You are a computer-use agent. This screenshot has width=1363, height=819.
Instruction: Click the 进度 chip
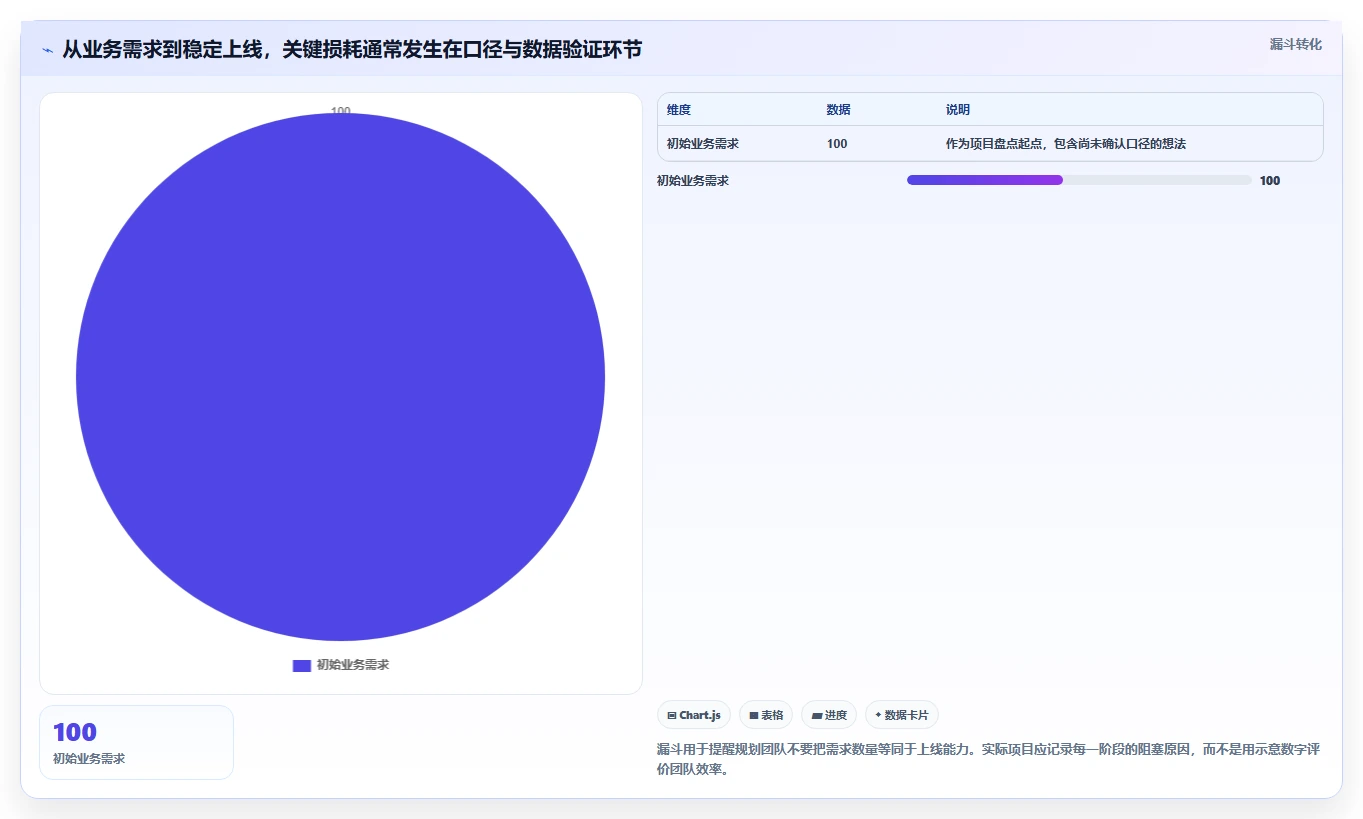pyautogui.click(x=829, y=715)
